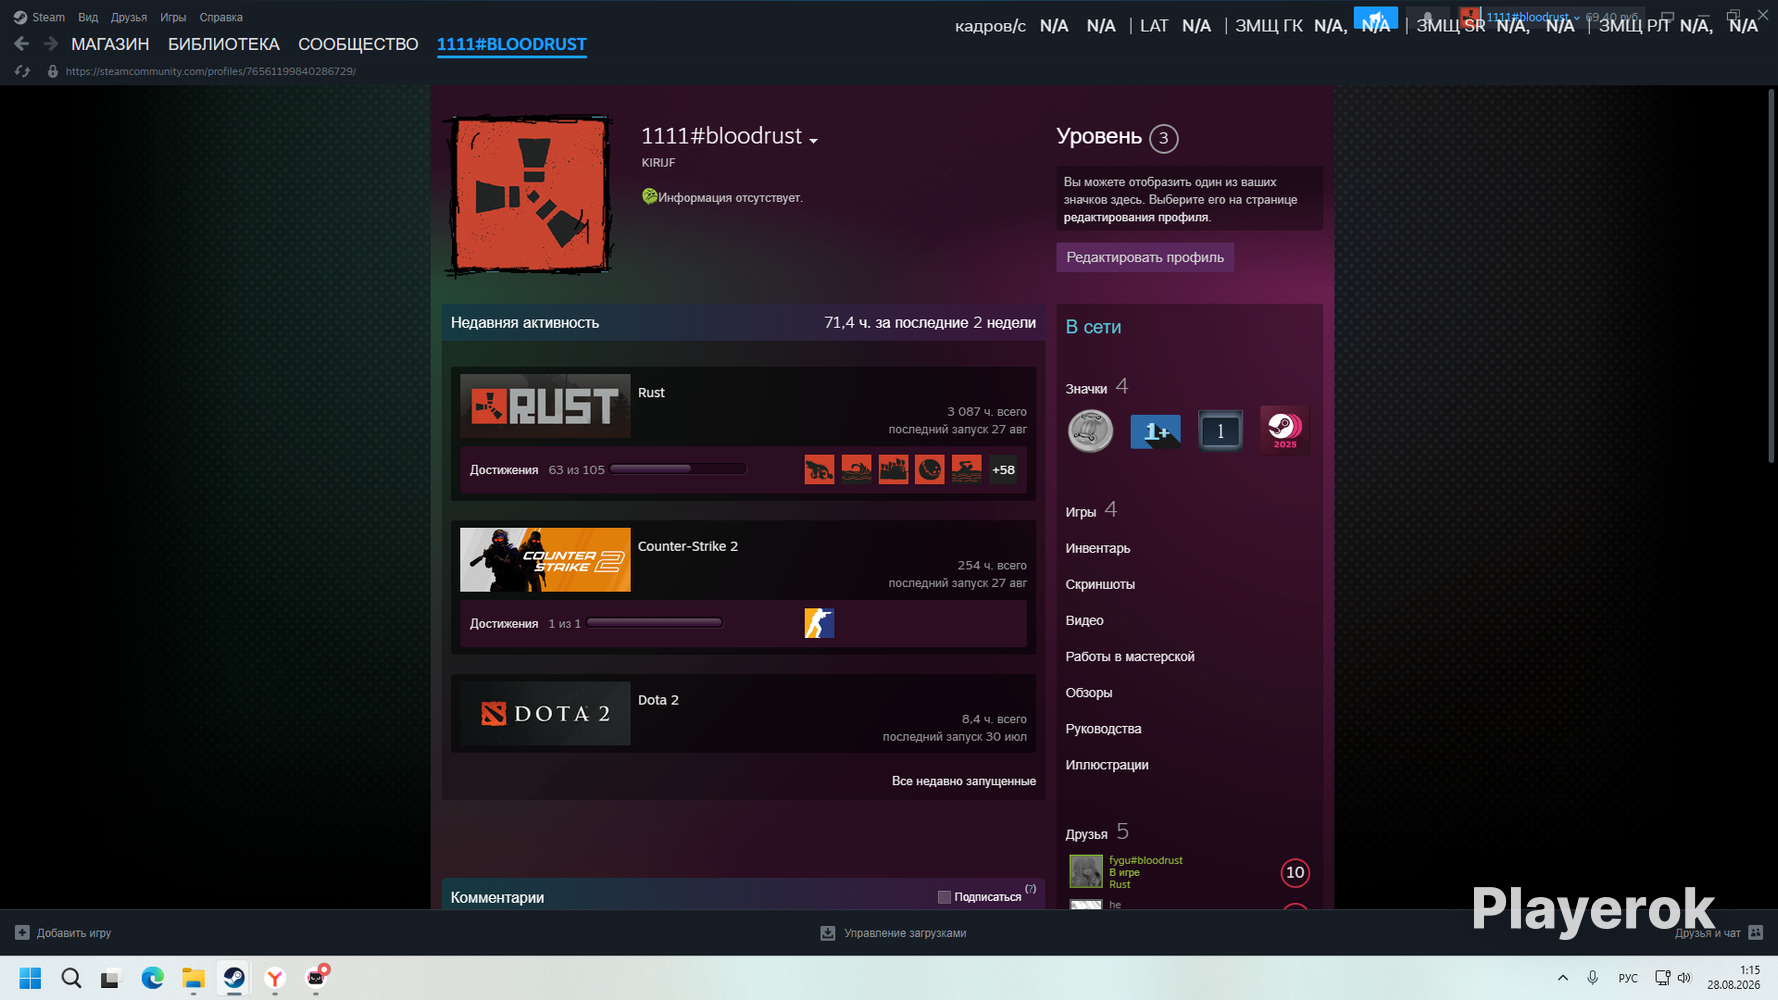Open the silver coin badge
Screen dimensions: 1778x1000
(x=1090, y=431)
